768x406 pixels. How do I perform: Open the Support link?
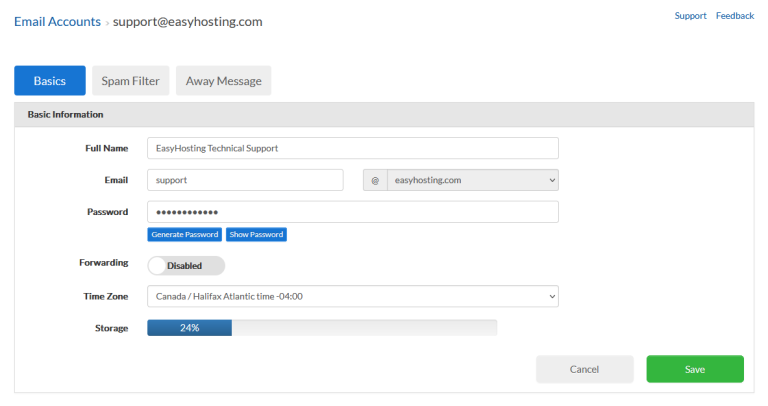click(x=690, y=16)
